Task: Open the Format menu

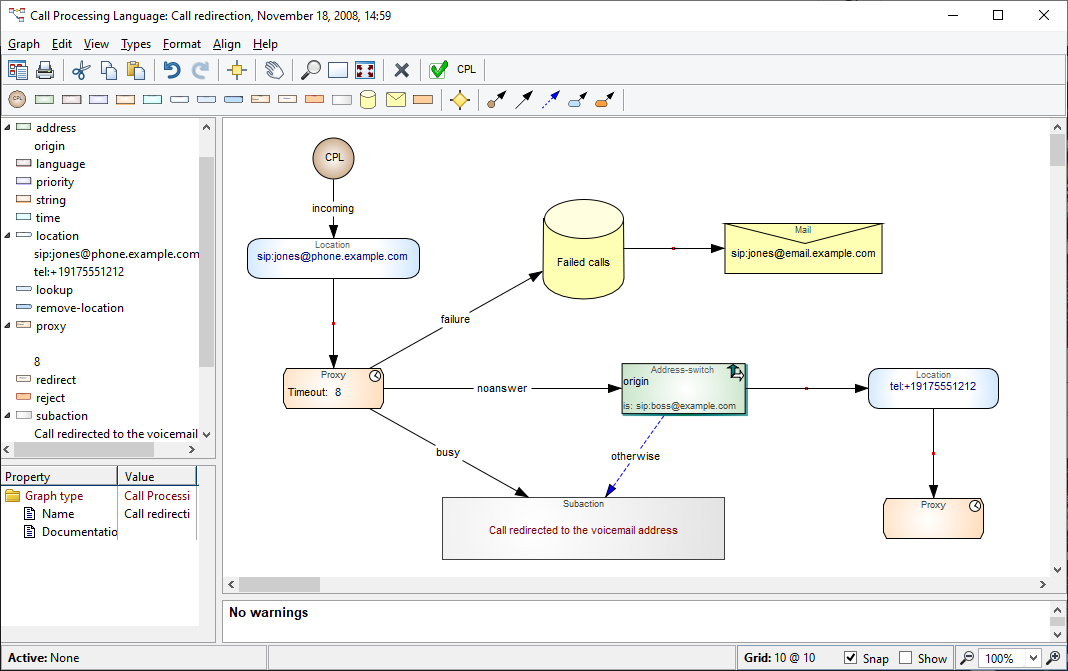Action: pyautogui.click(x=182, y=44)
